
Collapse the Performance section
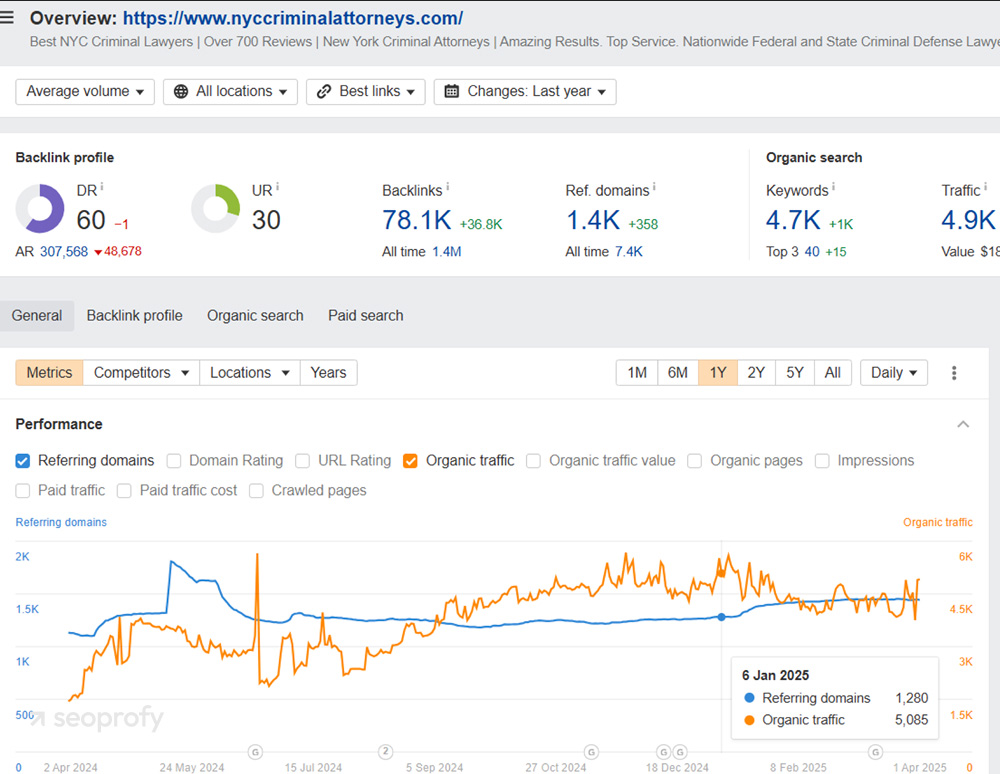pos(963,425)
